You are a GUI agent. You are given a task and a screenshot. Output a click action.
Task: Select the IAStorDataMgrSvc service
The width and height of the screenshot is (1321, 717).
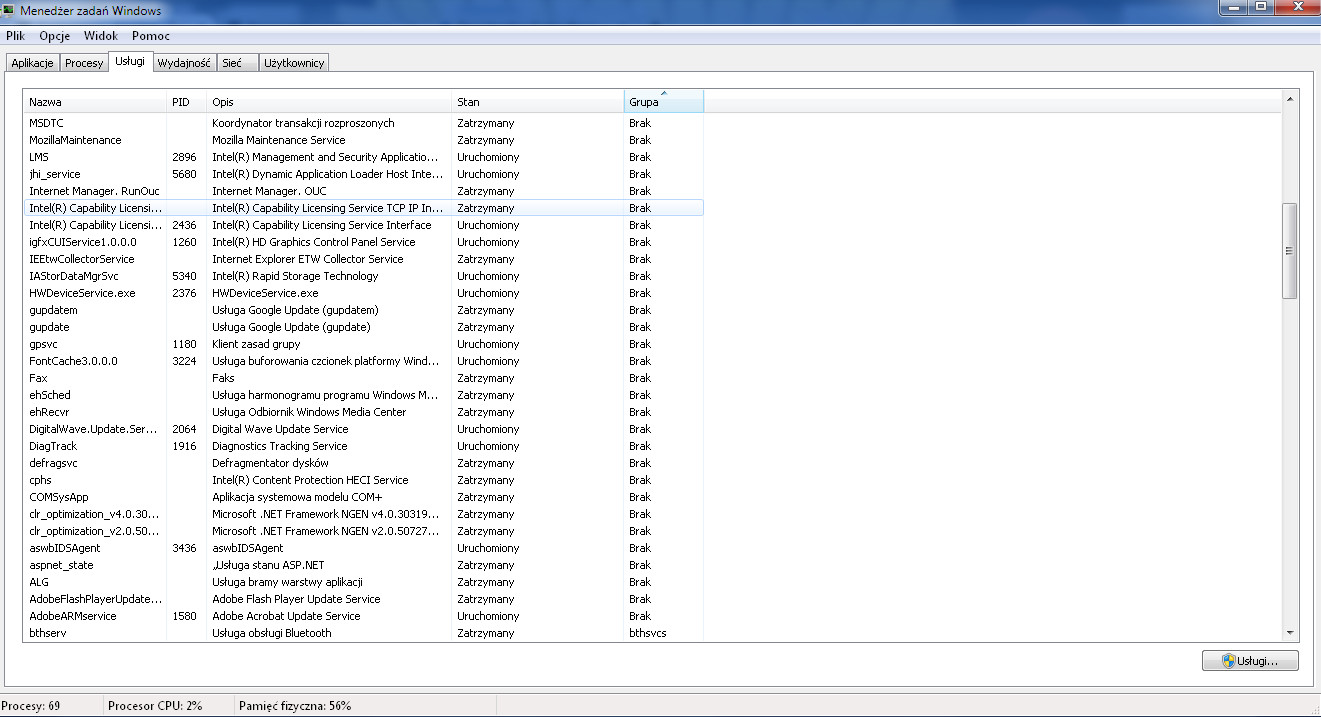tap(364, 276)
